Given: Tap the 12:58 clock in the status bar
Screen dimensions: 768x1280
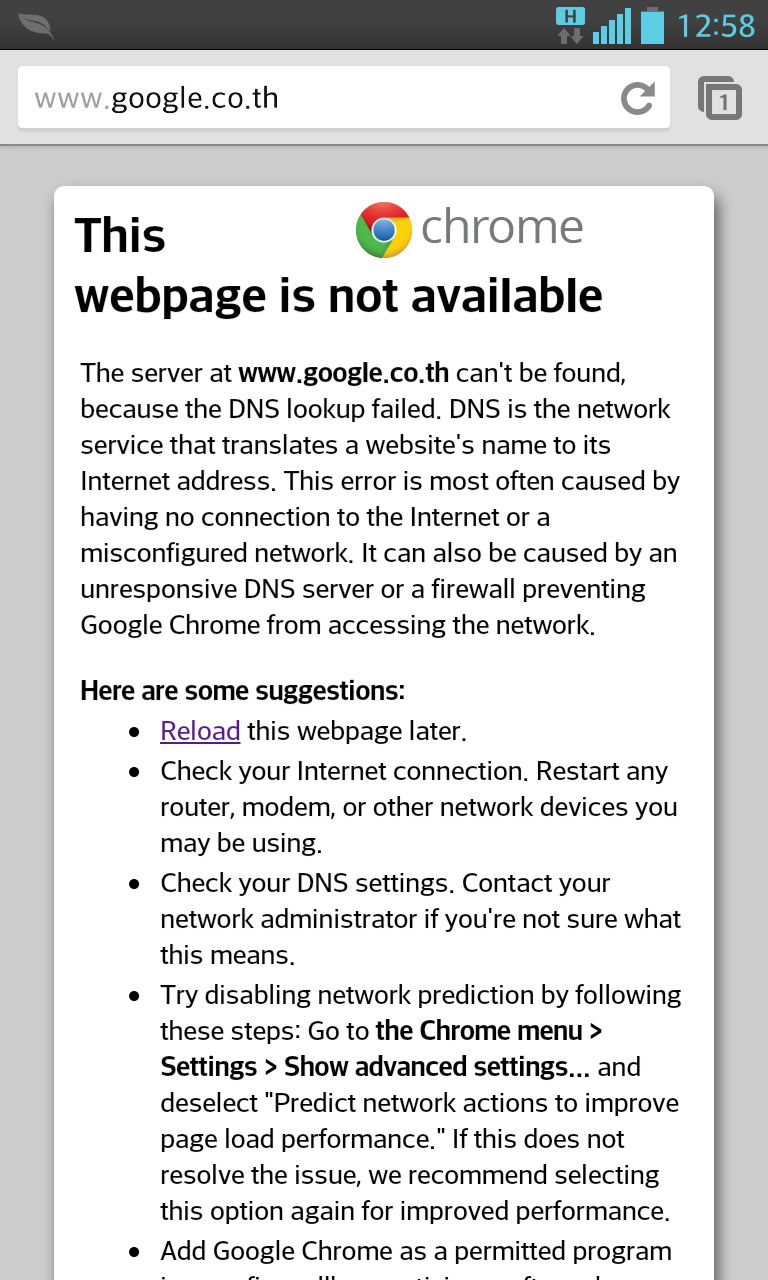Looking at the screenshot, I should coord(716,25).
